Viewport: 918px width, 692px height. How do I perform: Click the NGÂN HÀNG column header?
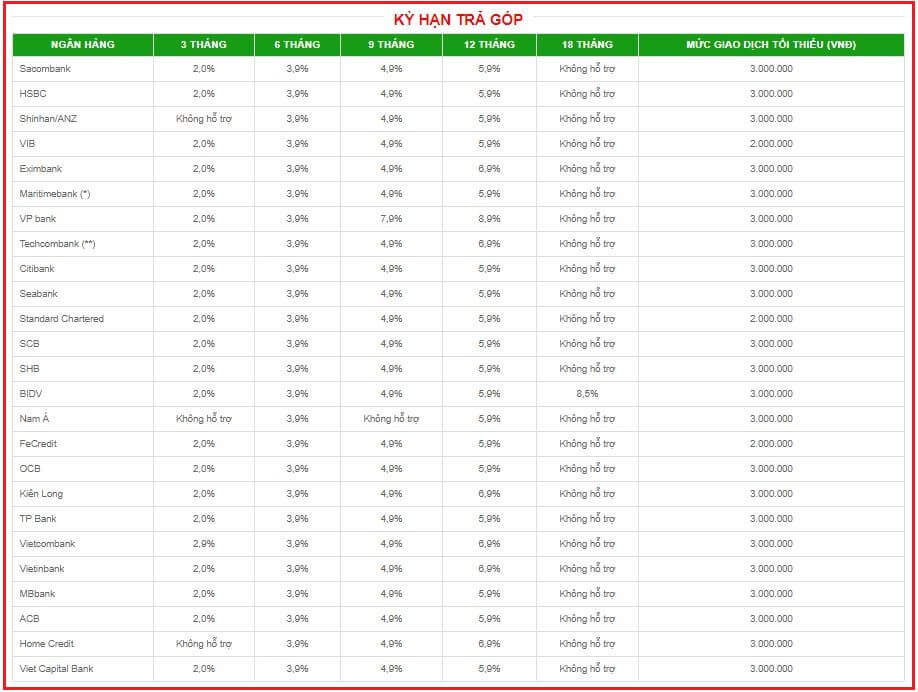[83, 44]
